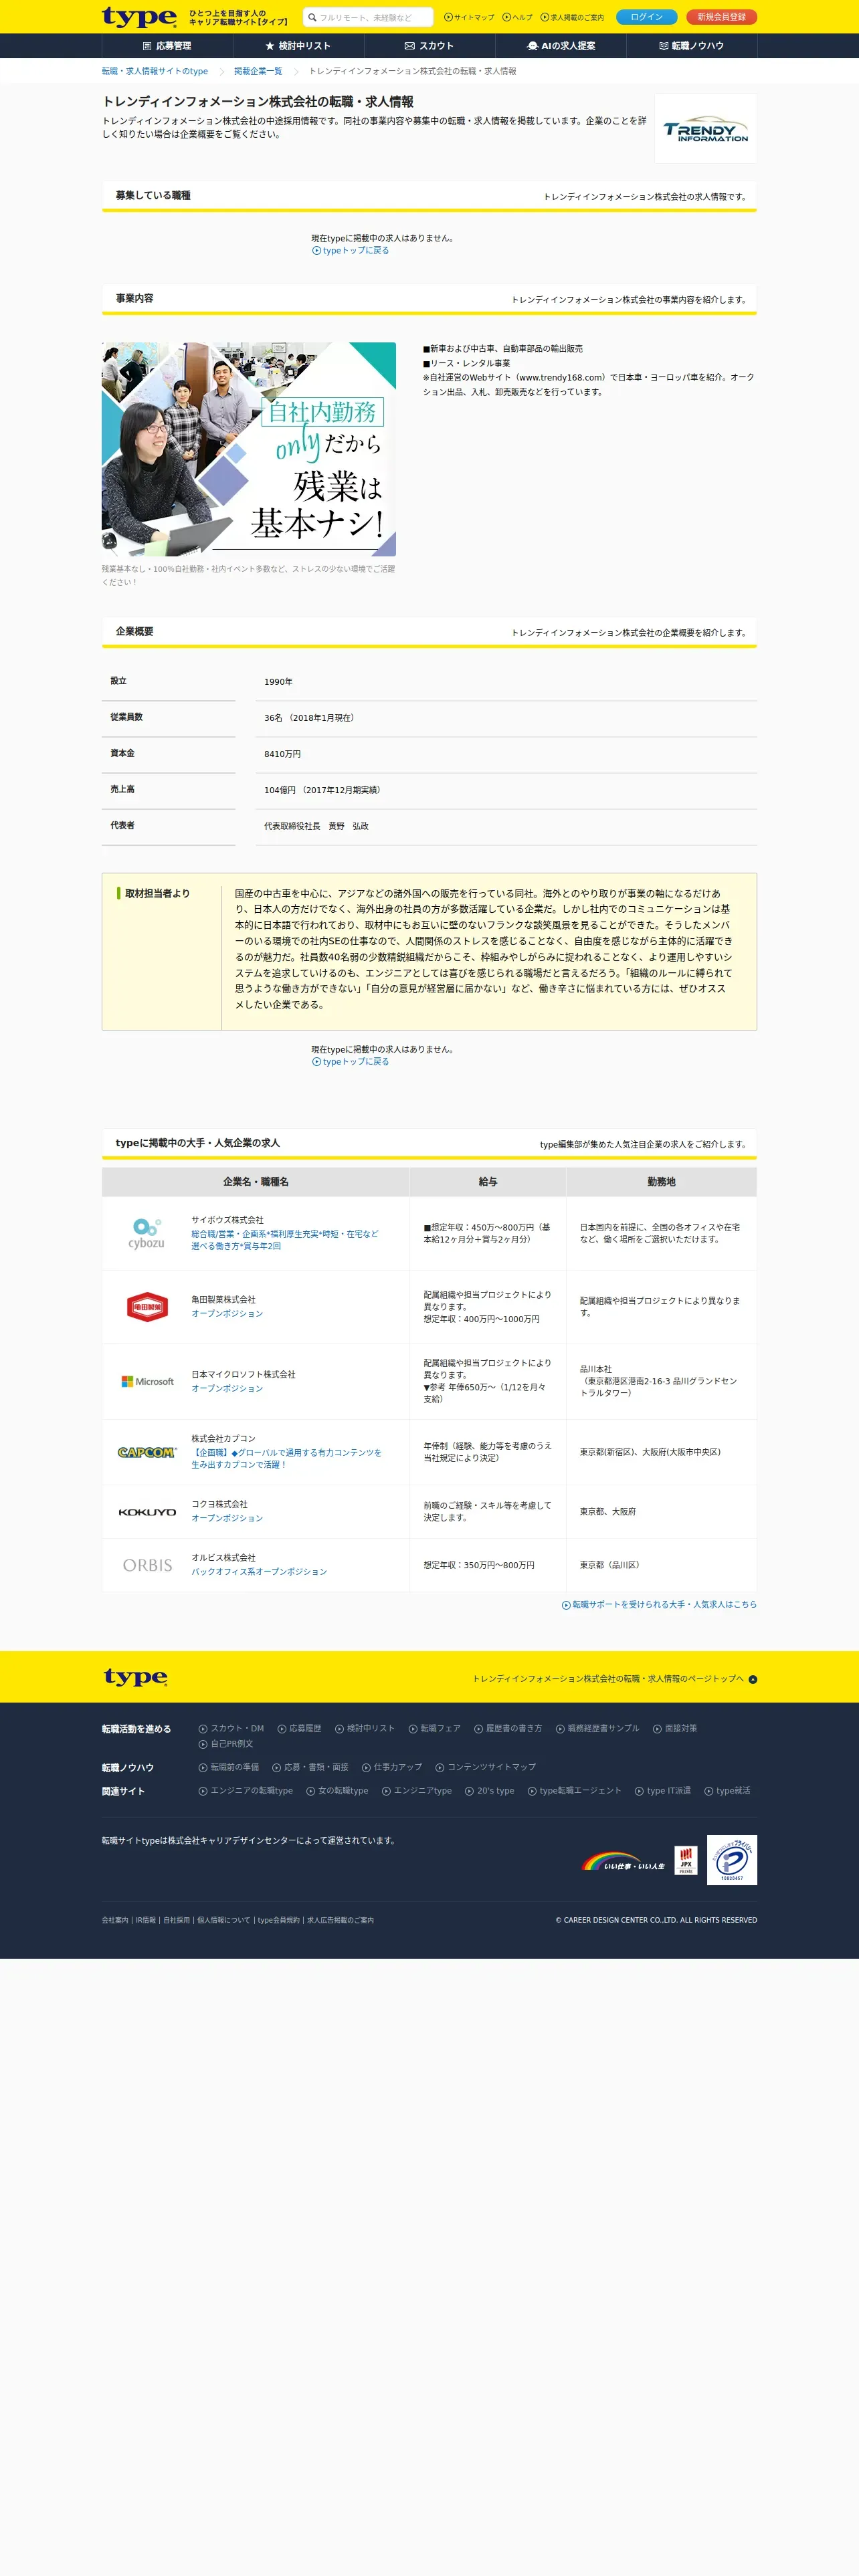The image size is (859, 2576).
Task: Open footer link 女の転職type
Action: pyautogui.click(x=337, y=1791)
